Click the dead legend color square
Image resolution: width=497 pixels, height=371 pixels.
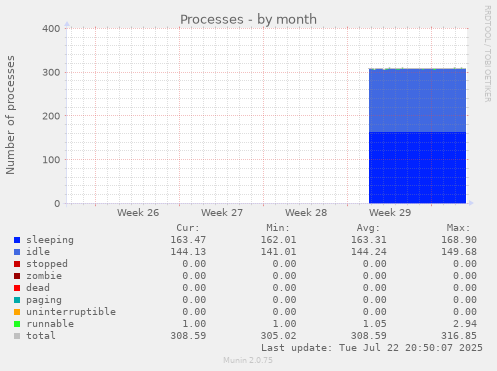pos(17,288)
